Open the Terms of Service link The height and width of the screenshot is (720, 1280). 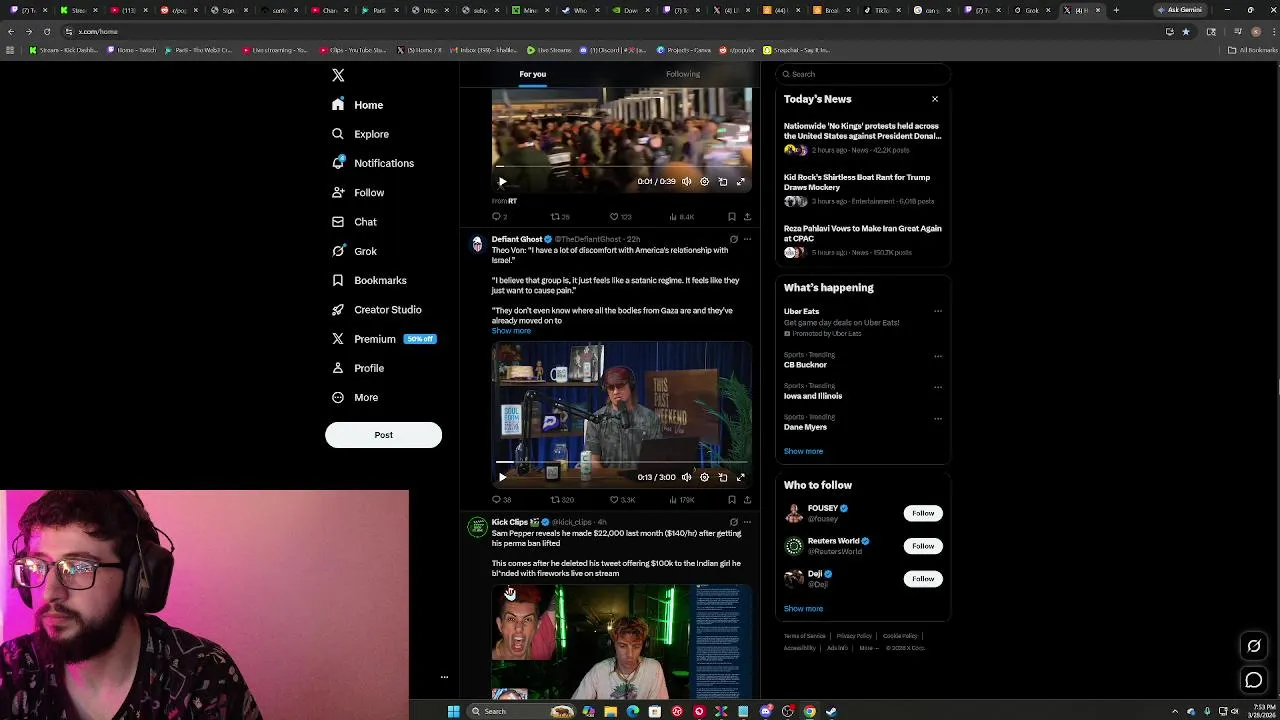pyautogui.click(x=804, y=636)
